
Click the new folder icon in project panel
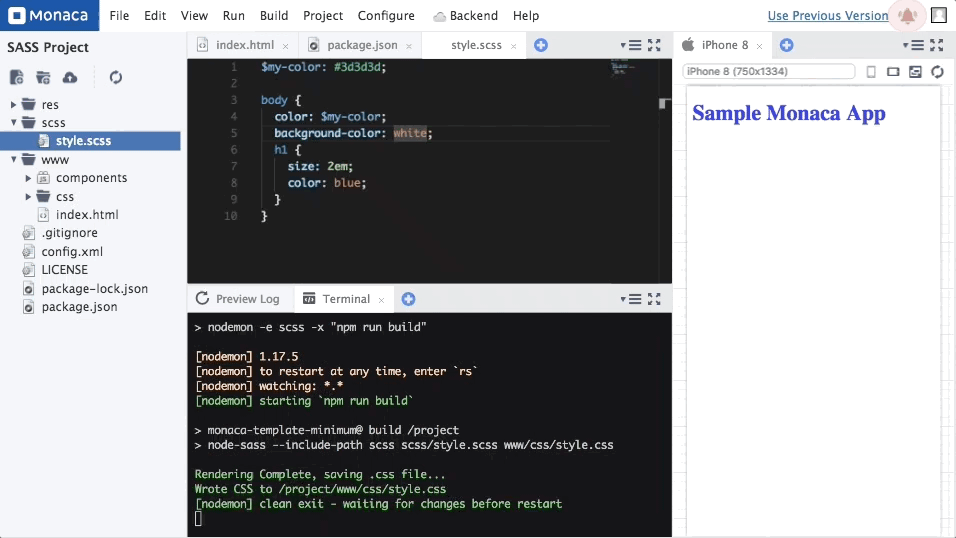click(x=43, y=77)
